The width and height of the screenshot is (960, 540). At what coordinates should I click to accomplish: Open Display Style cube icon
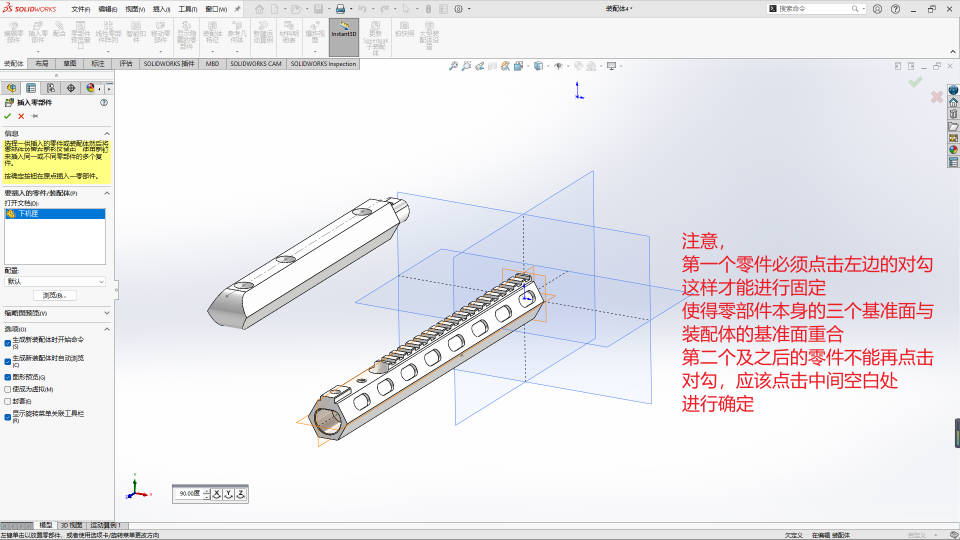click(x=538, y=66)
